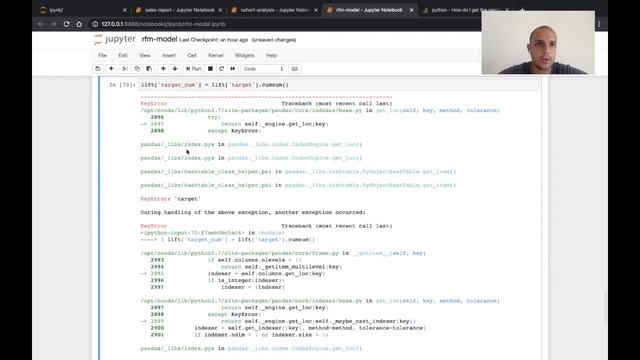
Task: Interrupt the kernel with stop icon
Action: pos(210,69)
